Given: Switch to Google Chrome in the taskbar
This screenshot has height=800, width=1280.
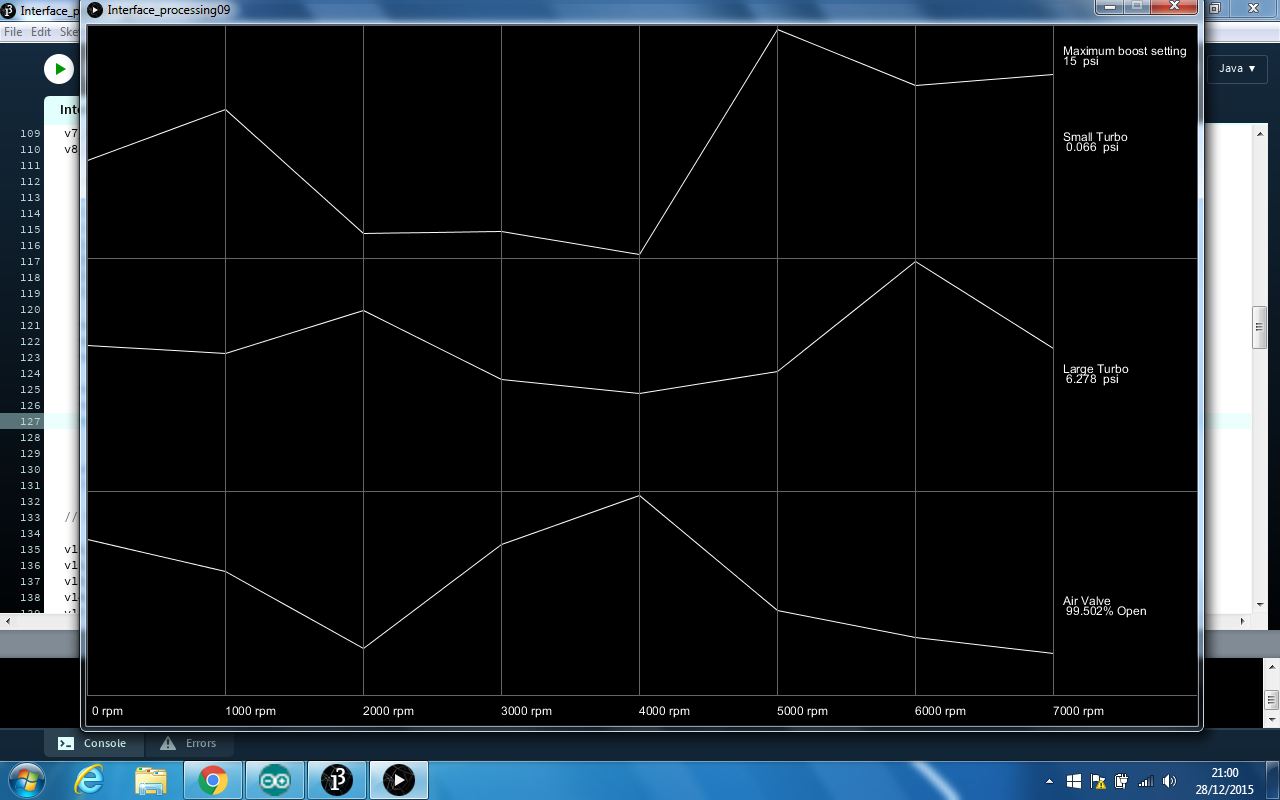Looking at the screenshot, I should click(x=213, y=780).
